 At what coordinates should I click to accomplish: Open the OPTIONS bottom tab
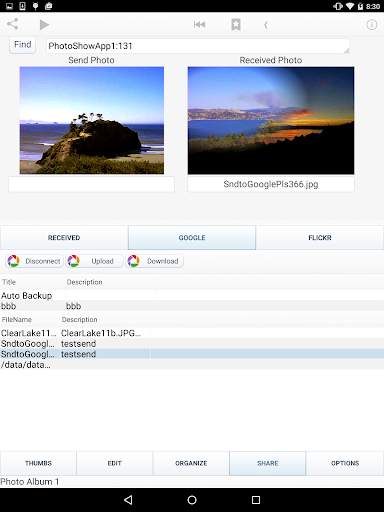coord(345,463)
